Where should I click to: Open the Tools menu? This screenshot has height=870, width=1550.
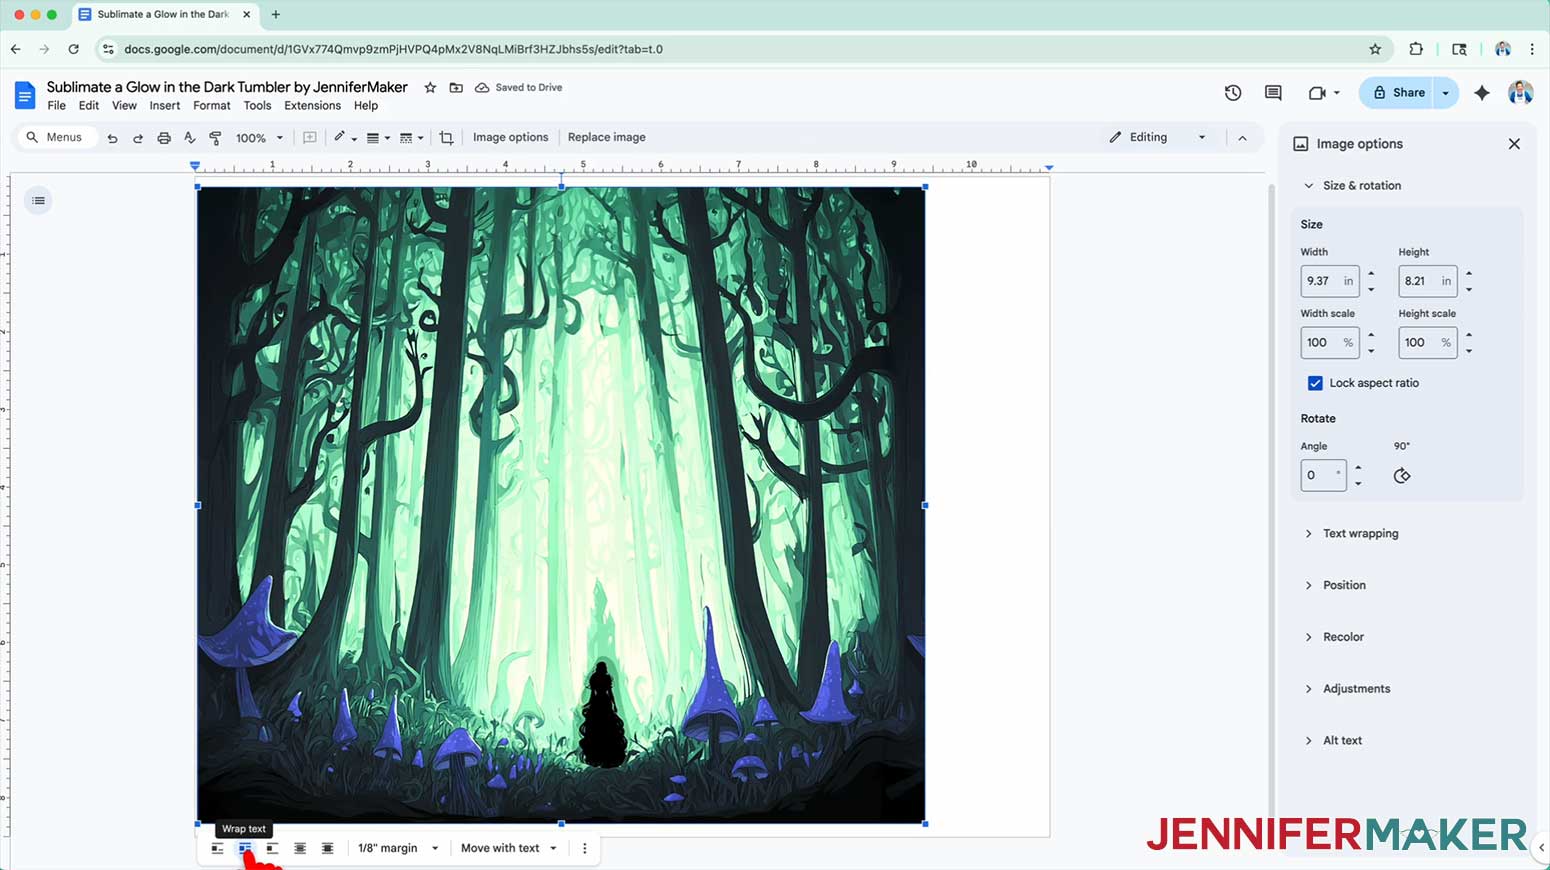click(x=257, y=106)
